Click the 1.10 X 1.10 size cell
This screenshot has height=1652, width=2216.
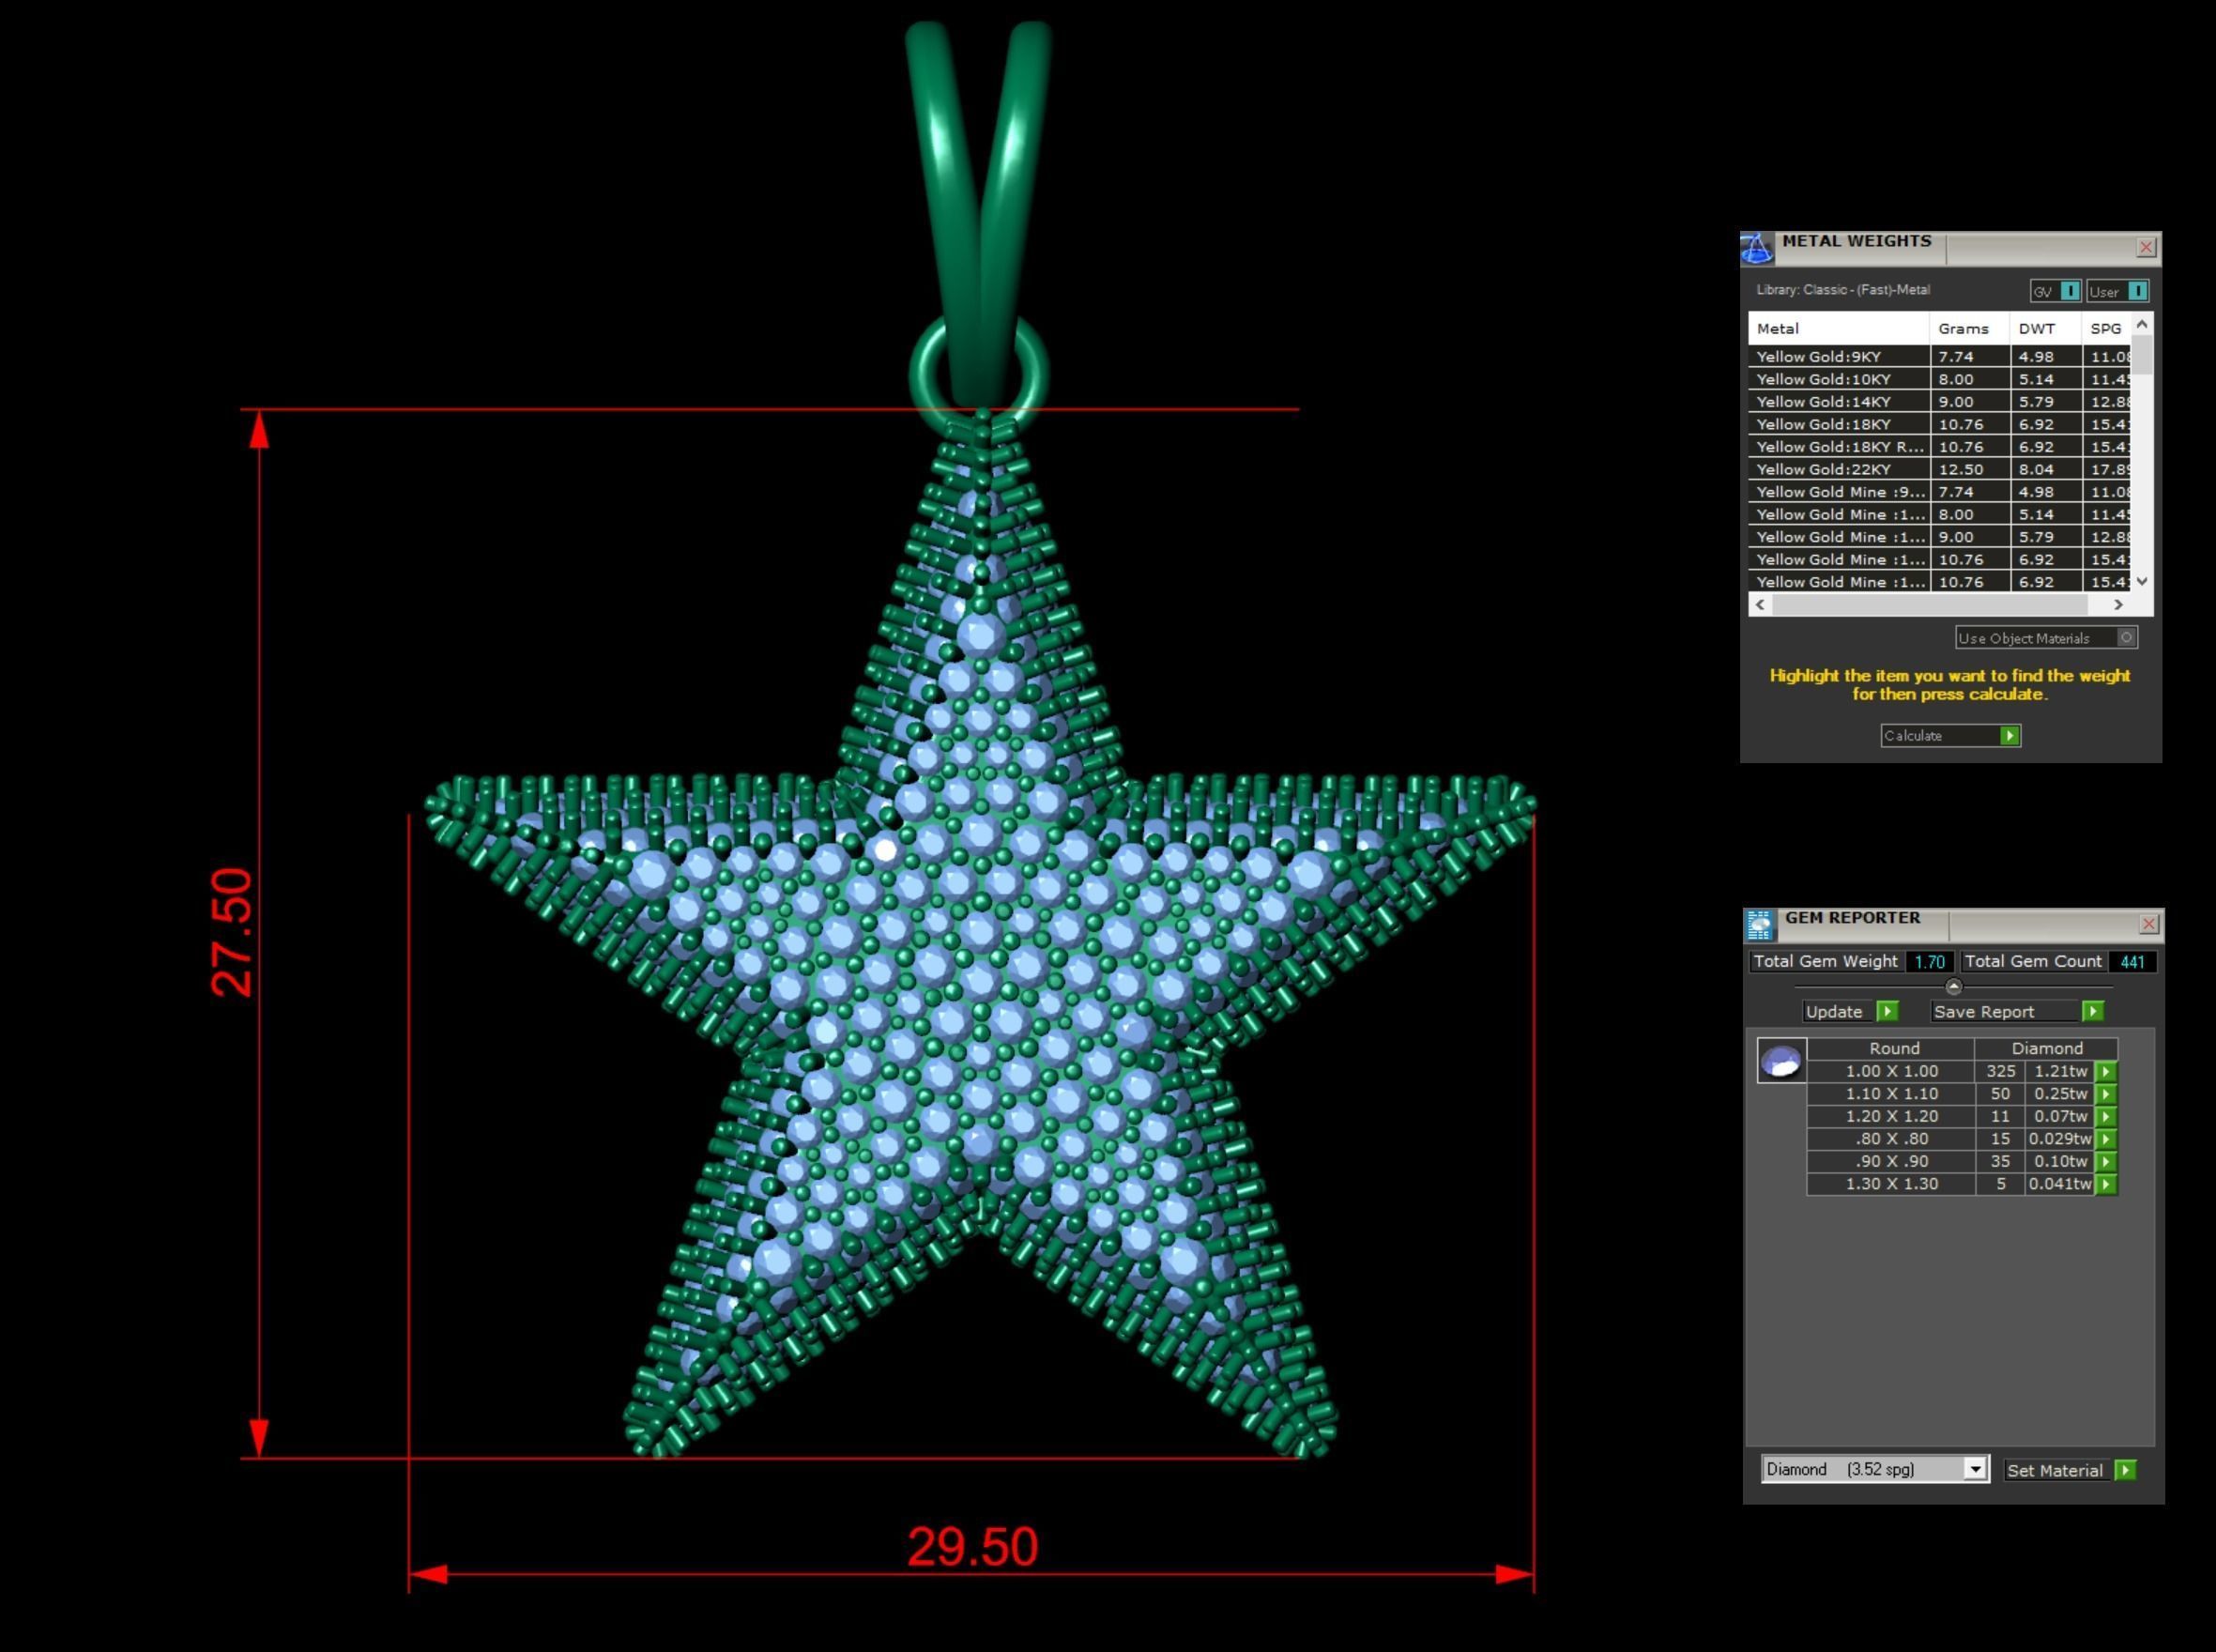click(1891, 1094)
